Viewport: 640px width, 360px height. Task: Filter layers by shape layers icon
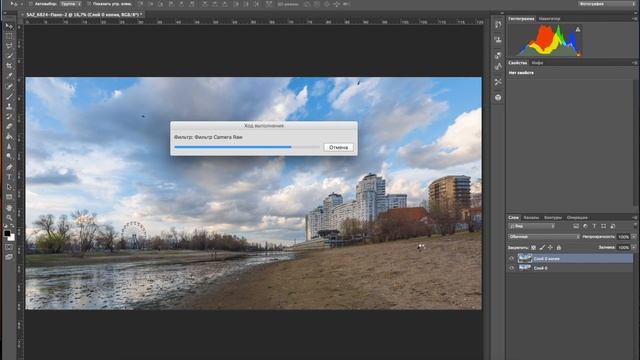click(603, 226)
